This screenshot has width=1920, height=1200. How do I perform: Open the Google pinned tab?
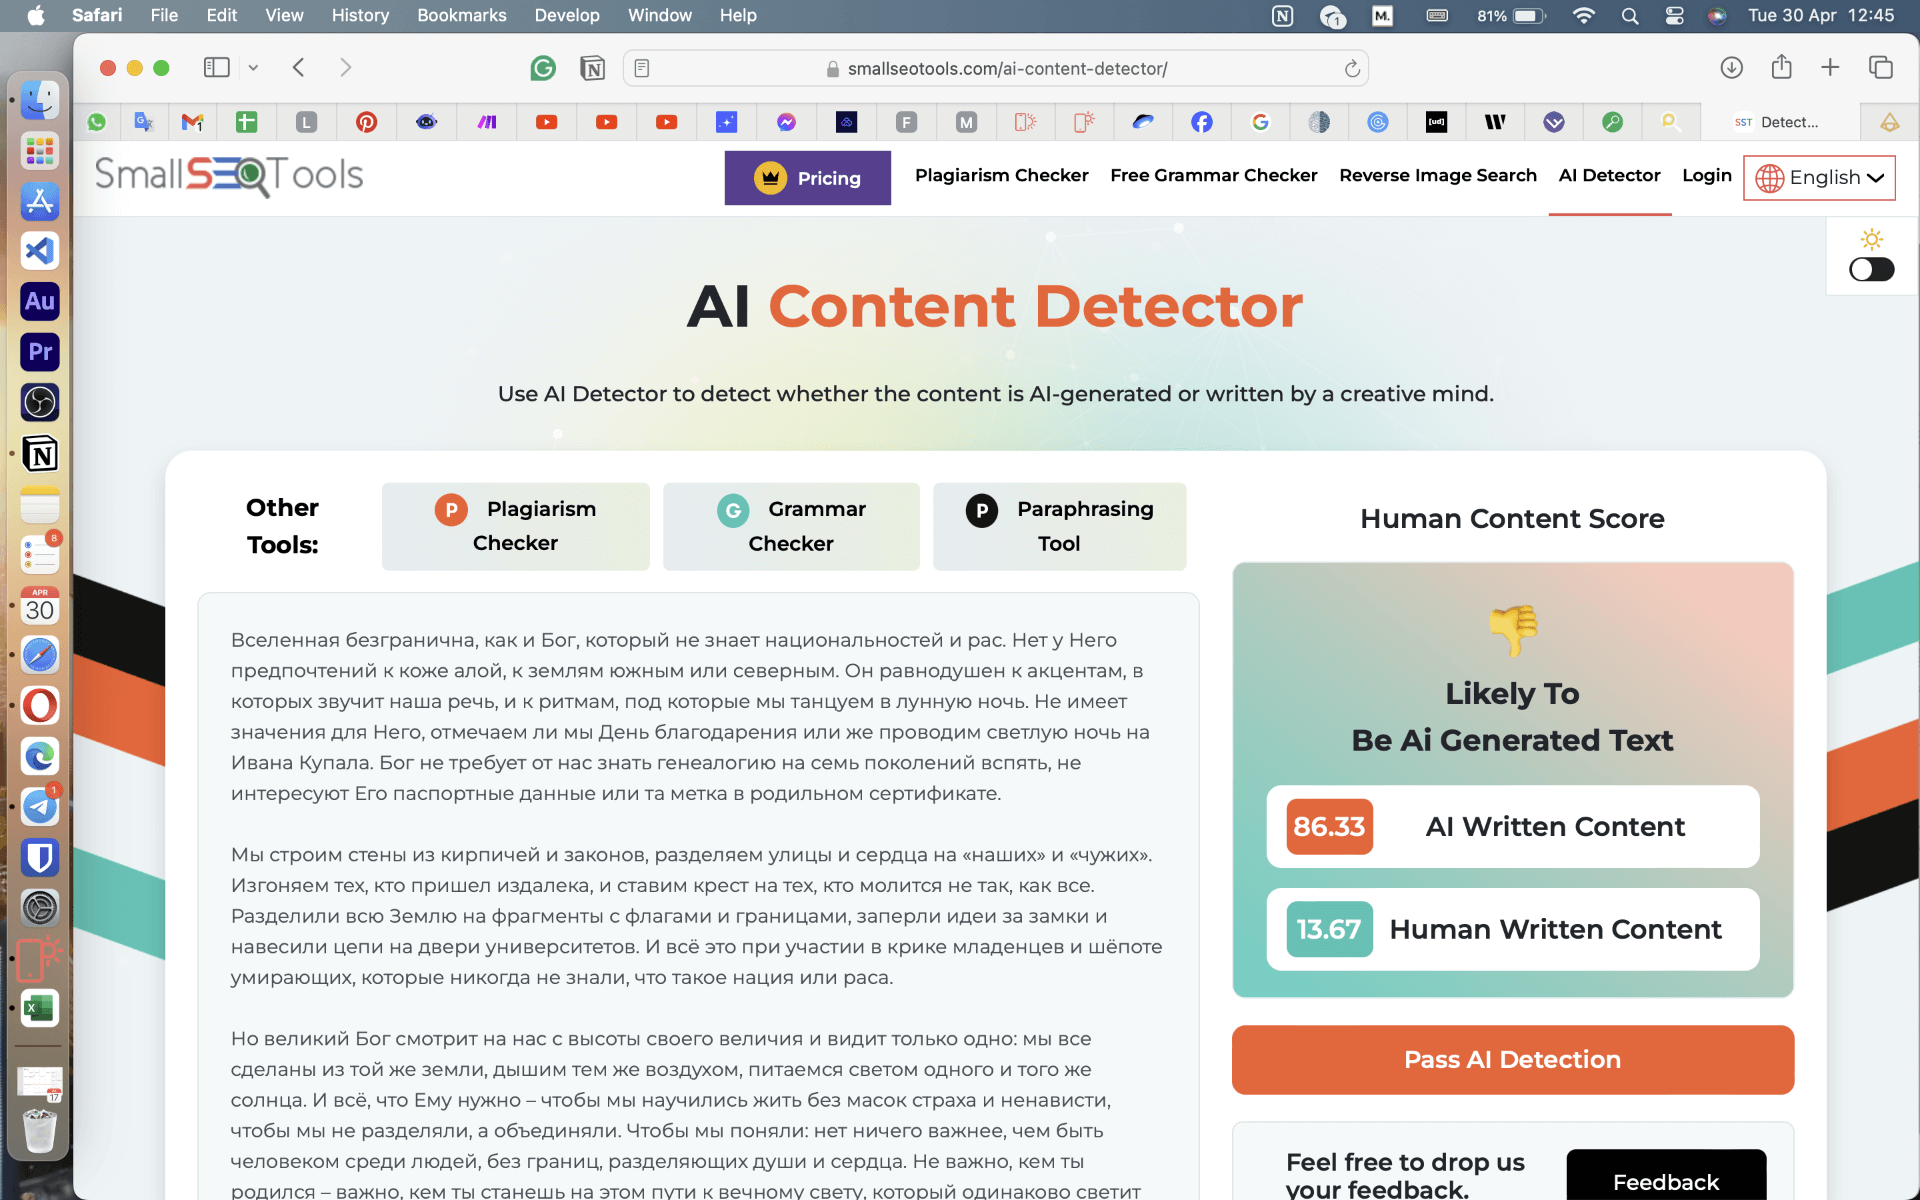click(1260, 122)
